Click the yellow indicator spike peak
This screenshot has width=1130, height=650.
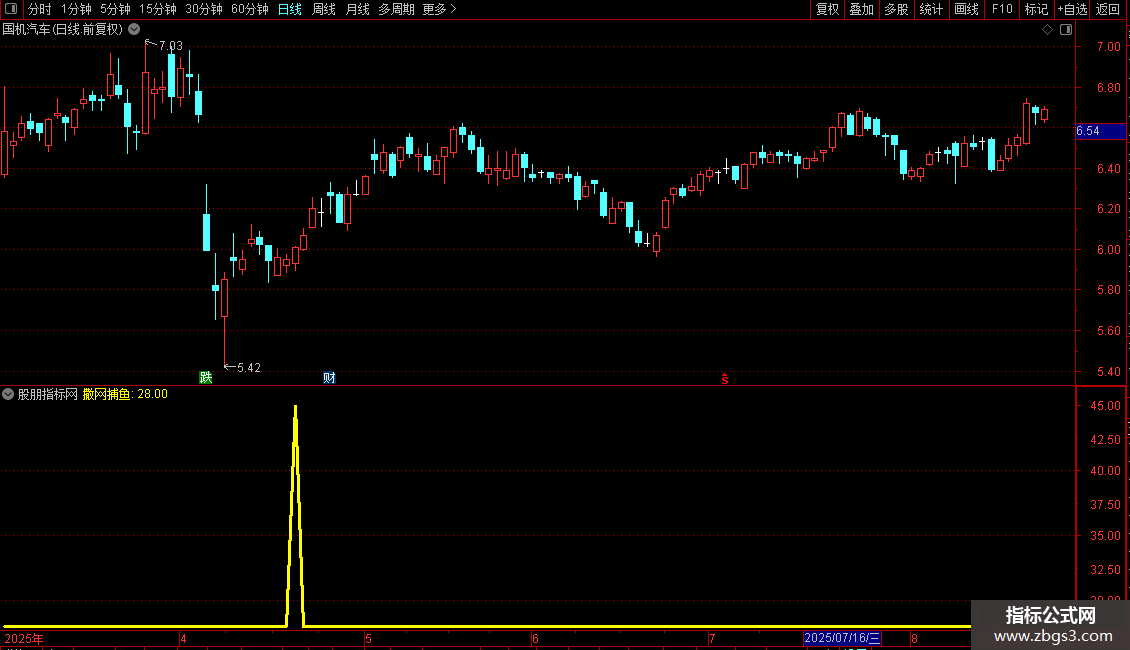[295, 408]
